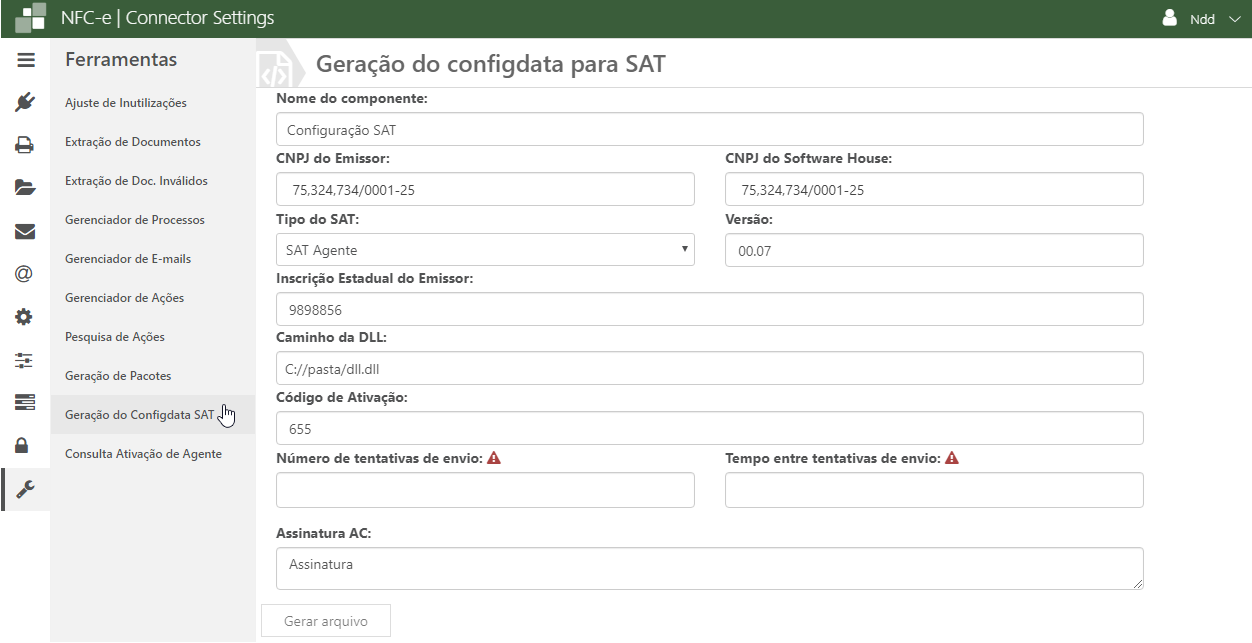
Task: Select the wrench tools sidebar icon
Action: pyautogui.click(x=26, y=489)
